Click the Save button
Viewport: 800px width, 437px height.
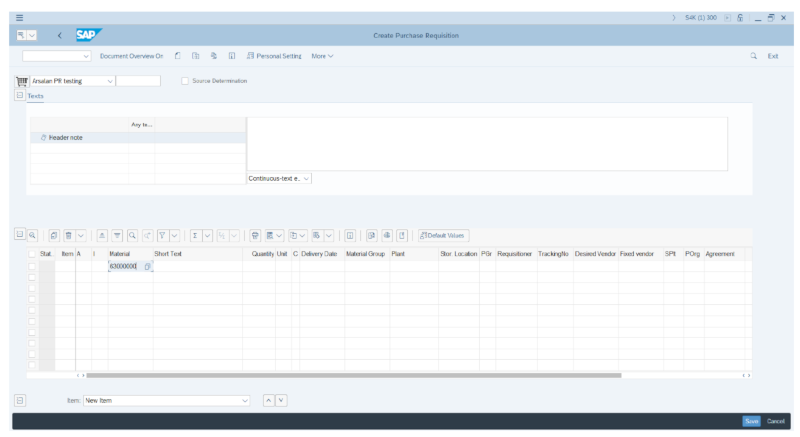[751, 421]
